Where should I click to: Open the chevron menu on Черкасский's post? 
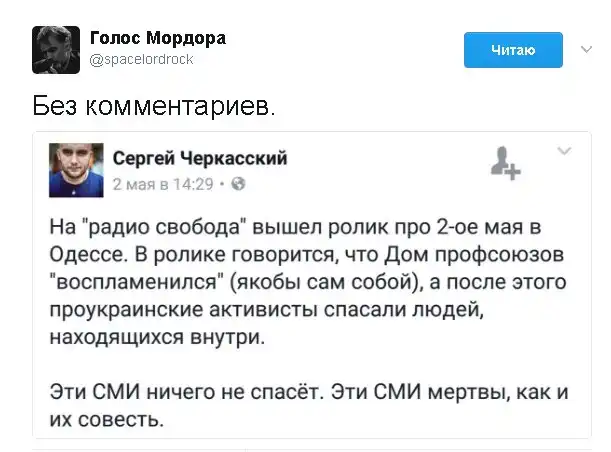(x=563, y=152)
